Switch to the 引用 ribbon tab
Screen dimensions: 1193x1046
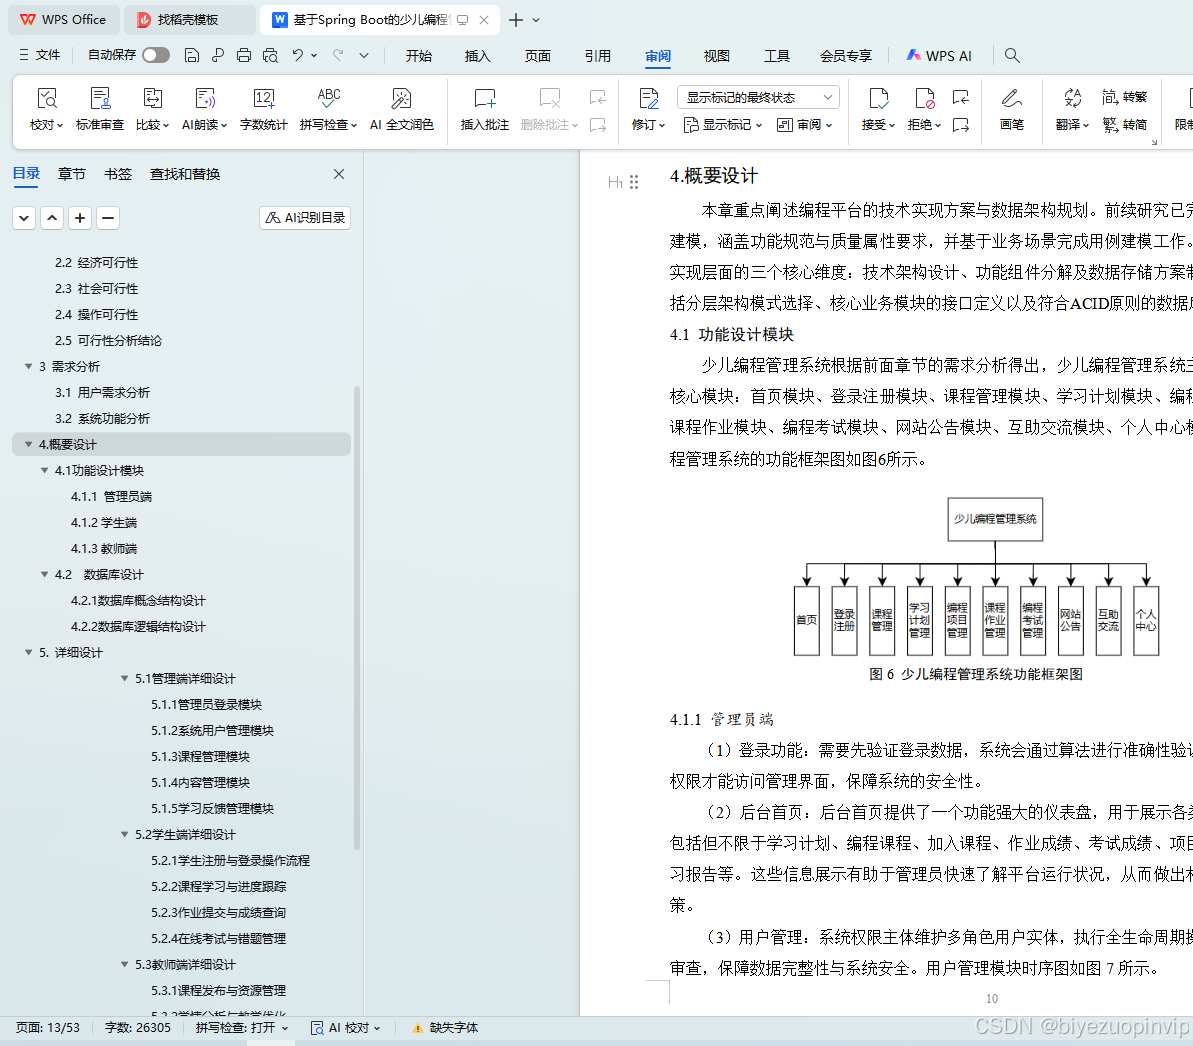pyautogui.click(x=597, y=56)
